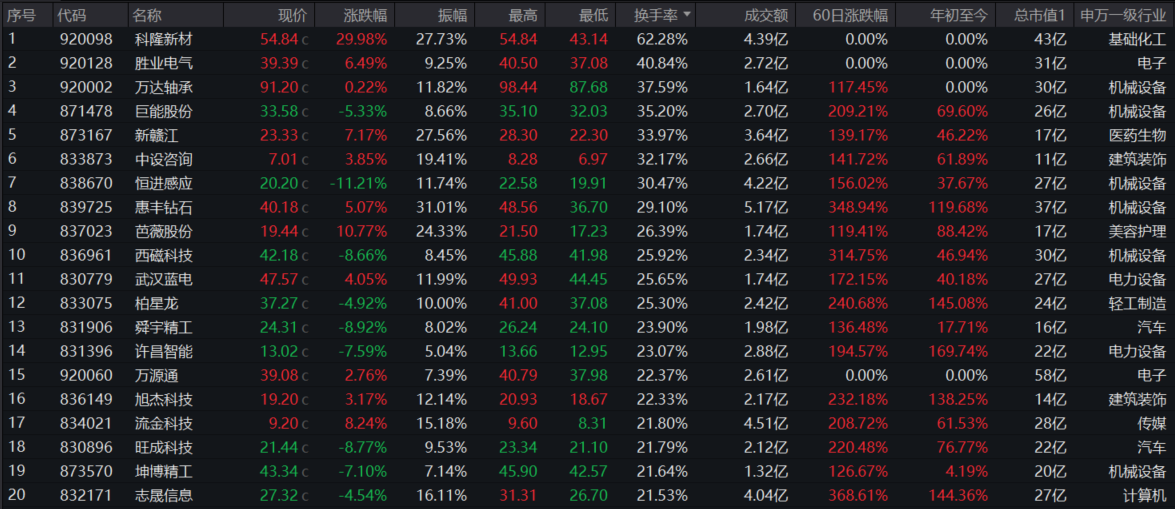Sort by the 60日涨跌幅 column header
Viewport: 1175px width, 509px height.
point(851,14)
